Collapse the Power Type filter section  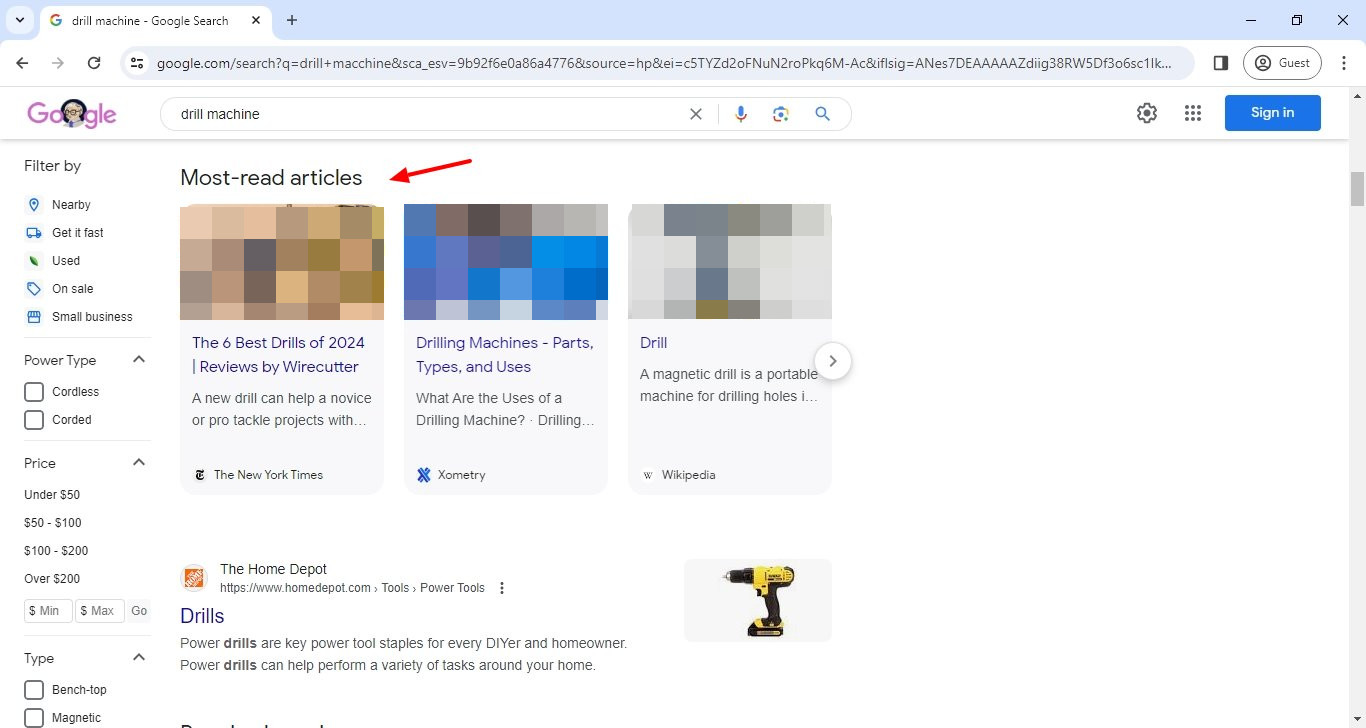pos(138,359)
